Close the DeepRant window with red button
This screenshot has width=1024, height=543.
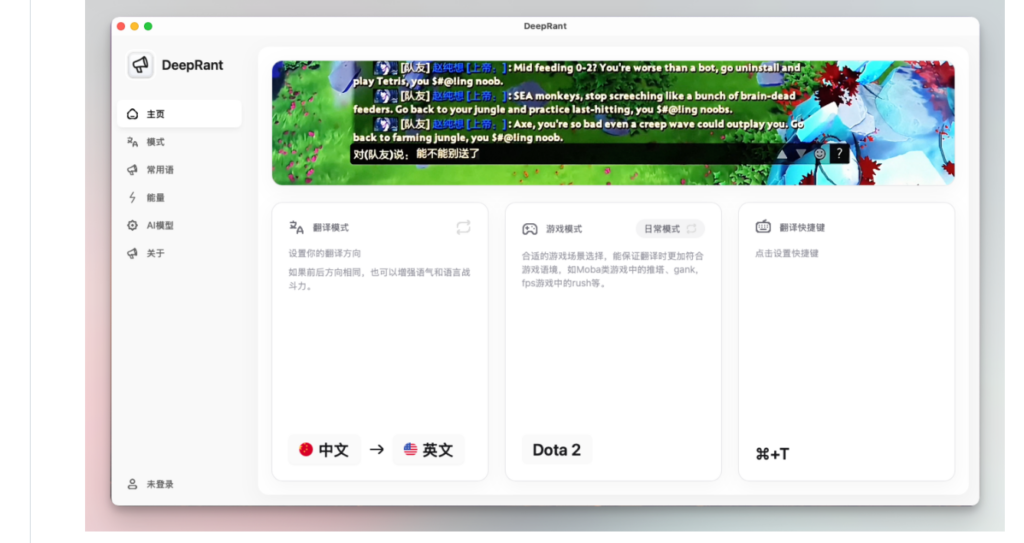pos(121,26)
